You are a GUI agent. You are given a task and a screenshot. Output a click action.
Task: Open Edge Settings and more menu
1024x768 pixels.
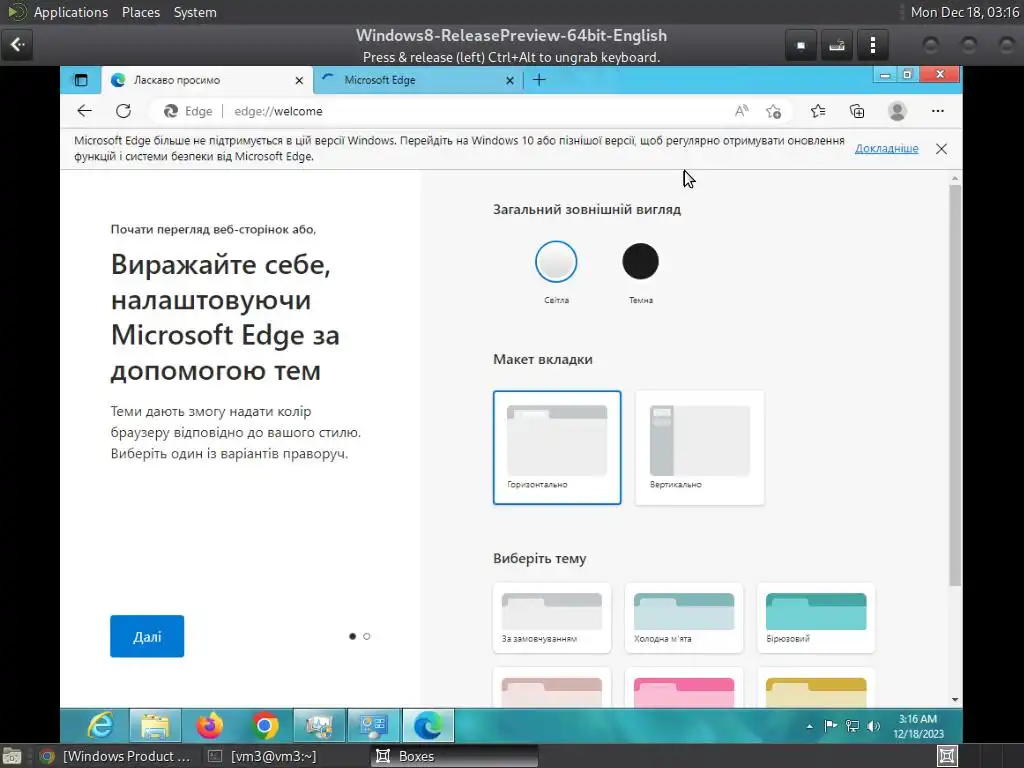[x=938, y=111]
